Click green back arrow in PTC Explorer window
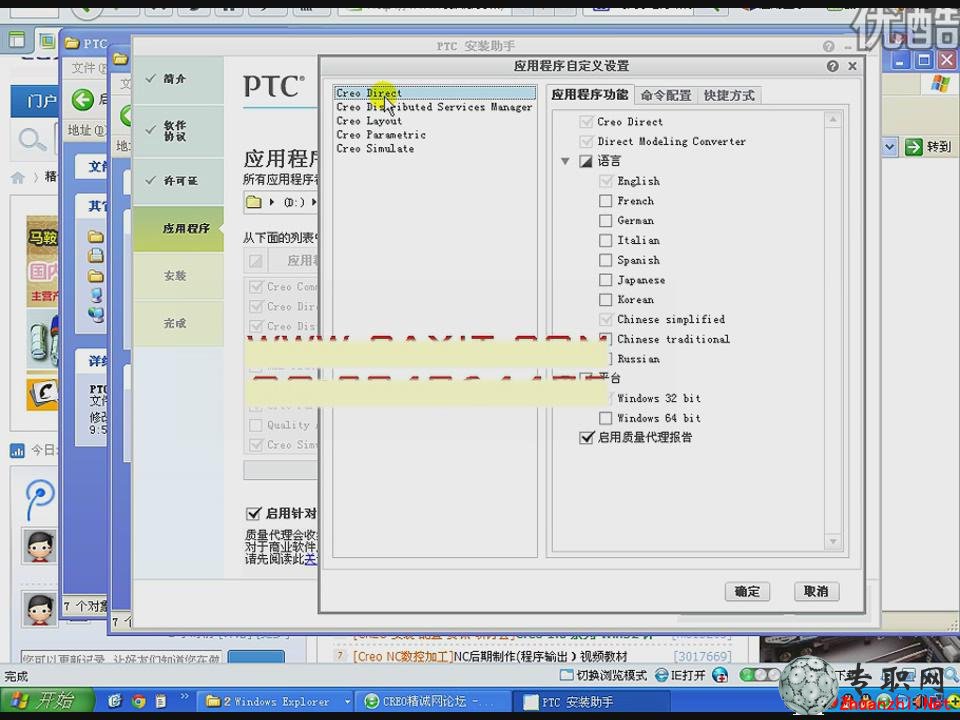This screenshot has height=720, width=960. coord(83,99)
